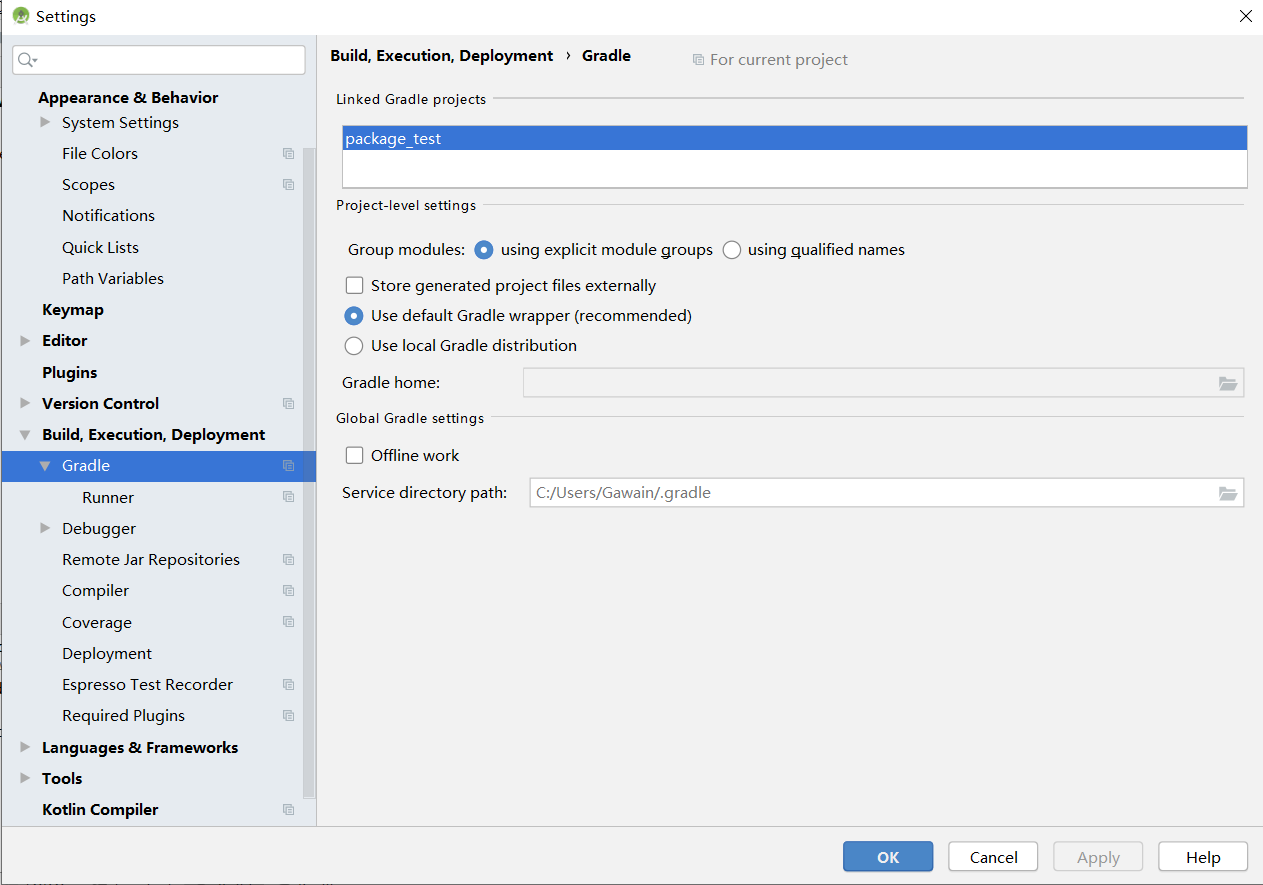Click the Android Studio icon in title bar

[x=20, y=16]
